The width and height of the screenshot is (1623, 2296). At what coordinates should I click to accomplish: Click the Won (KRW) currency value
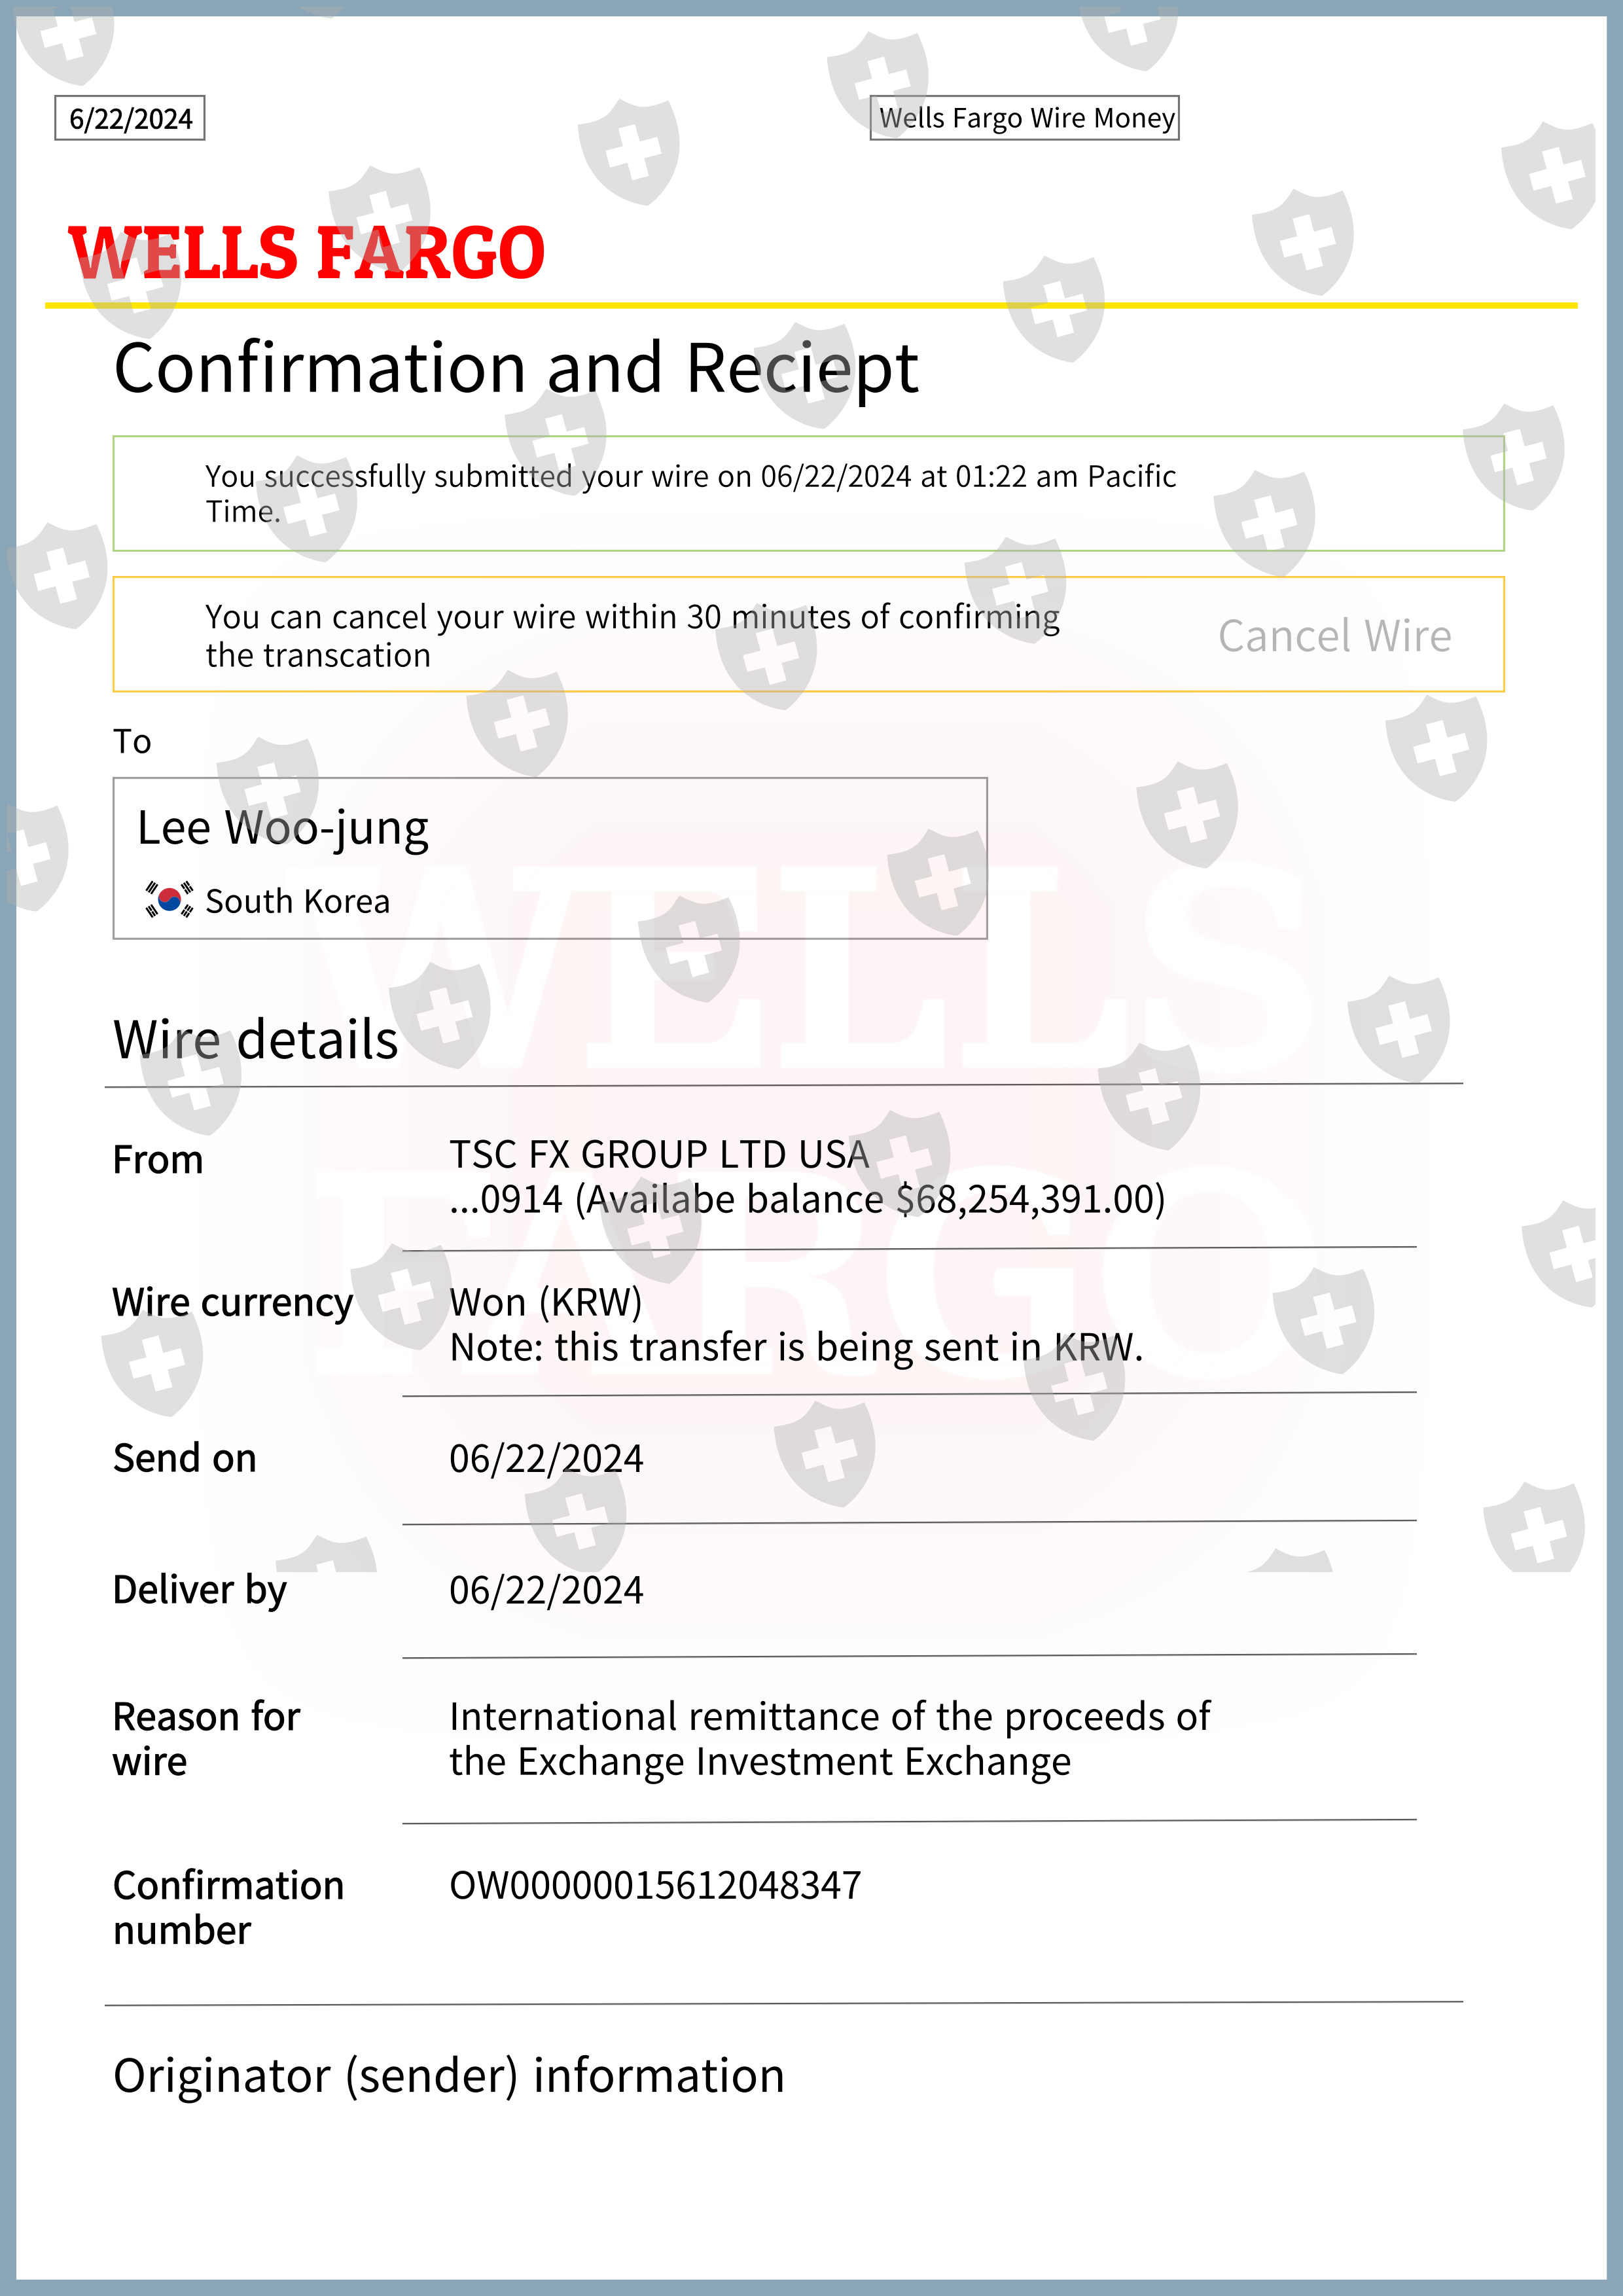point(546,1303)
